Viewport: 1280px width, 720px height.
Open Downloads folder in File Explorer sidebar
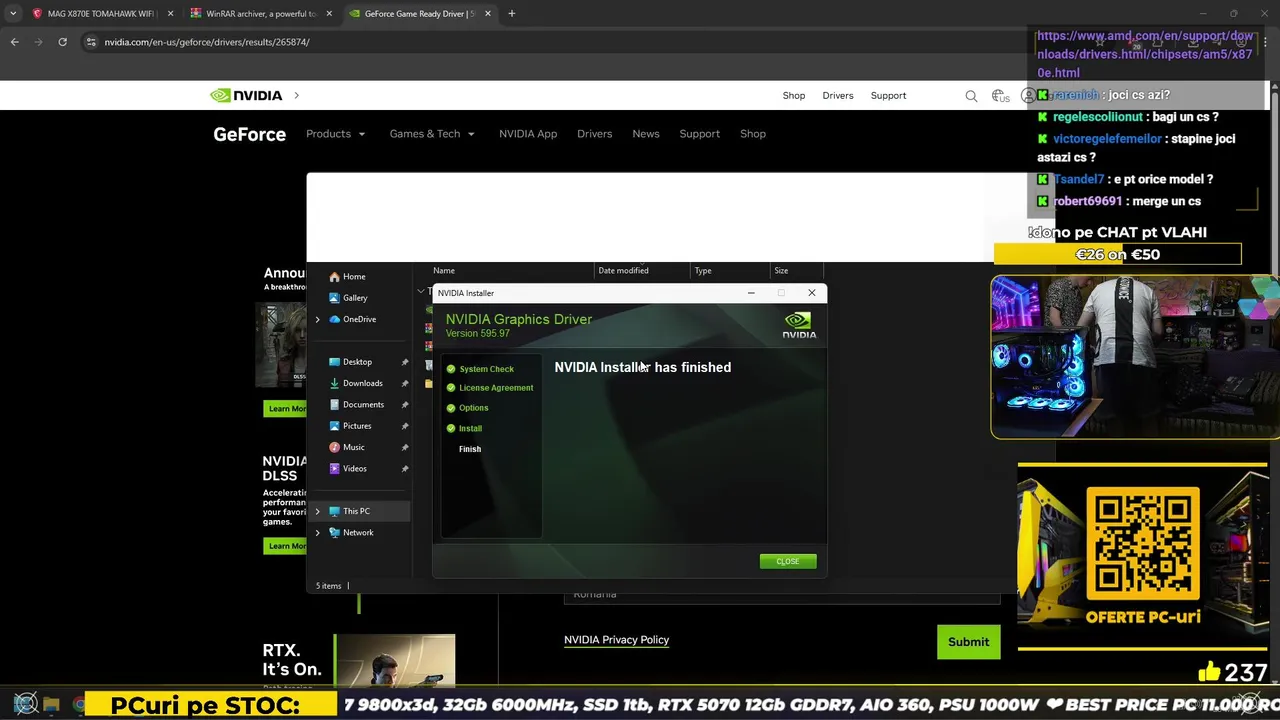click(x=356, y=383)
